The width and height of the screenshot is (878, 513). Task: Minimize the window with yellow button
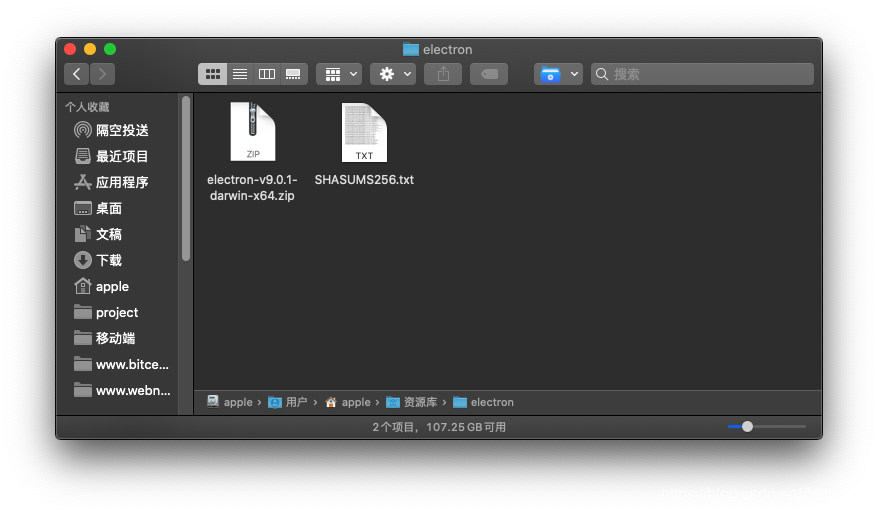[90, 49]
